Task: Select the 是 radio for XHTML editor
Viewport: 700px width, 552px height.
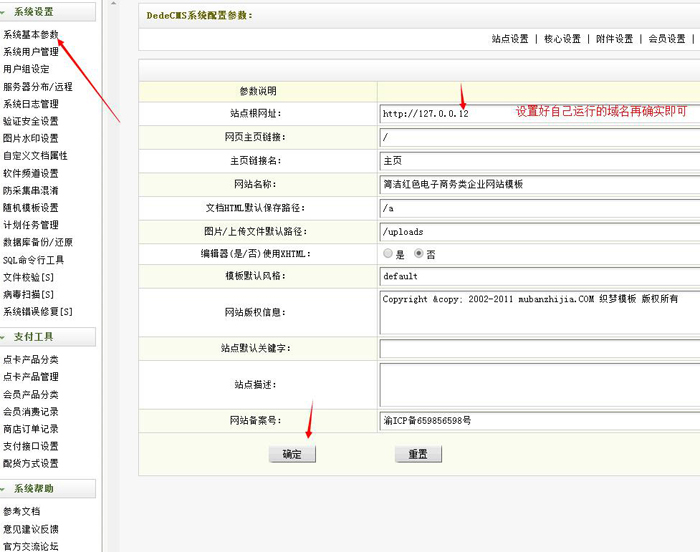Action: pos(387,254)
